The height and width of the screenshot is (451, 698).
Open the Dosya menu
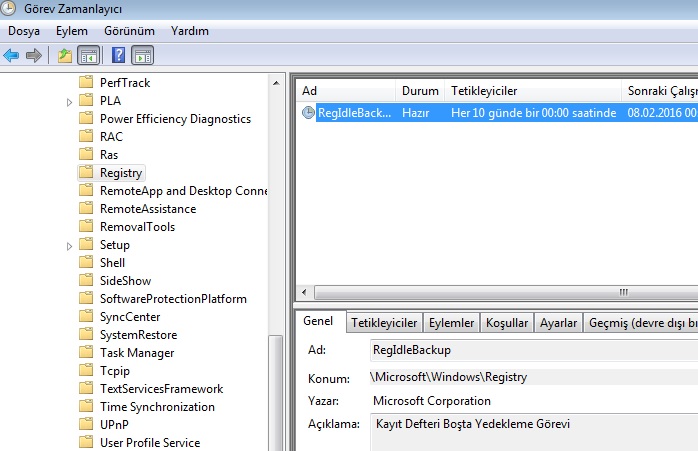[24, 31]
